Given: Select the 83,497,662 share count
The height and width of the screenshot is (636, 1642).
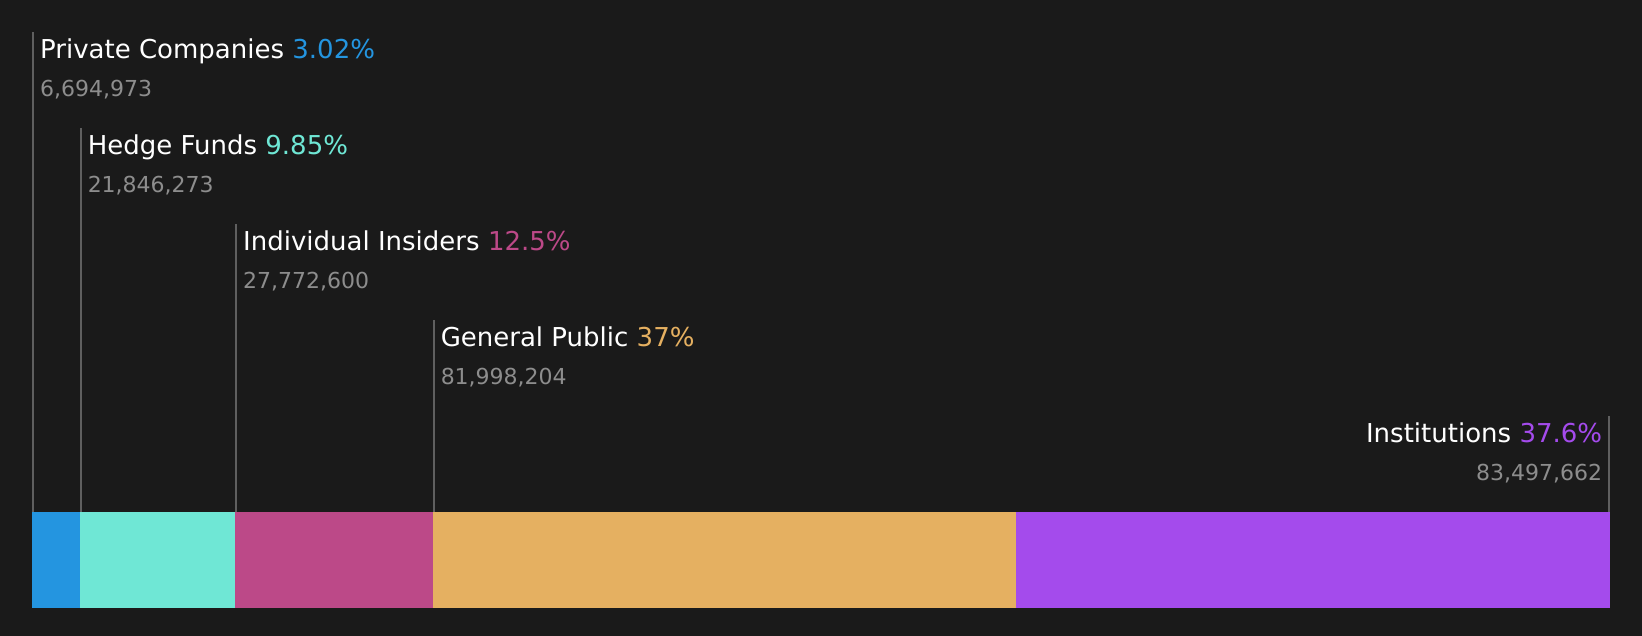Looking at the screenshot, I should [1539, 473].
